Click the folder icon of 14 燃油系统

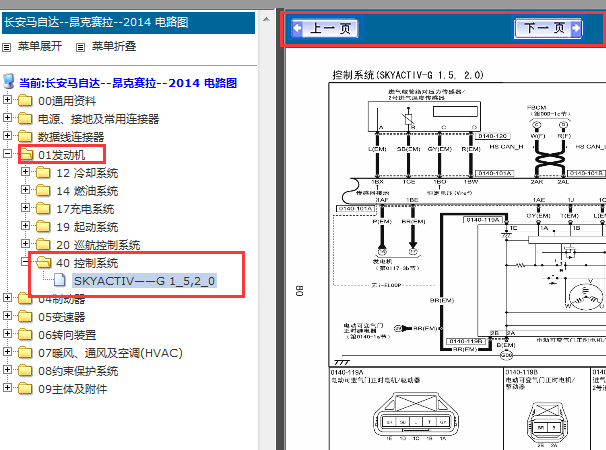(43, 191)
